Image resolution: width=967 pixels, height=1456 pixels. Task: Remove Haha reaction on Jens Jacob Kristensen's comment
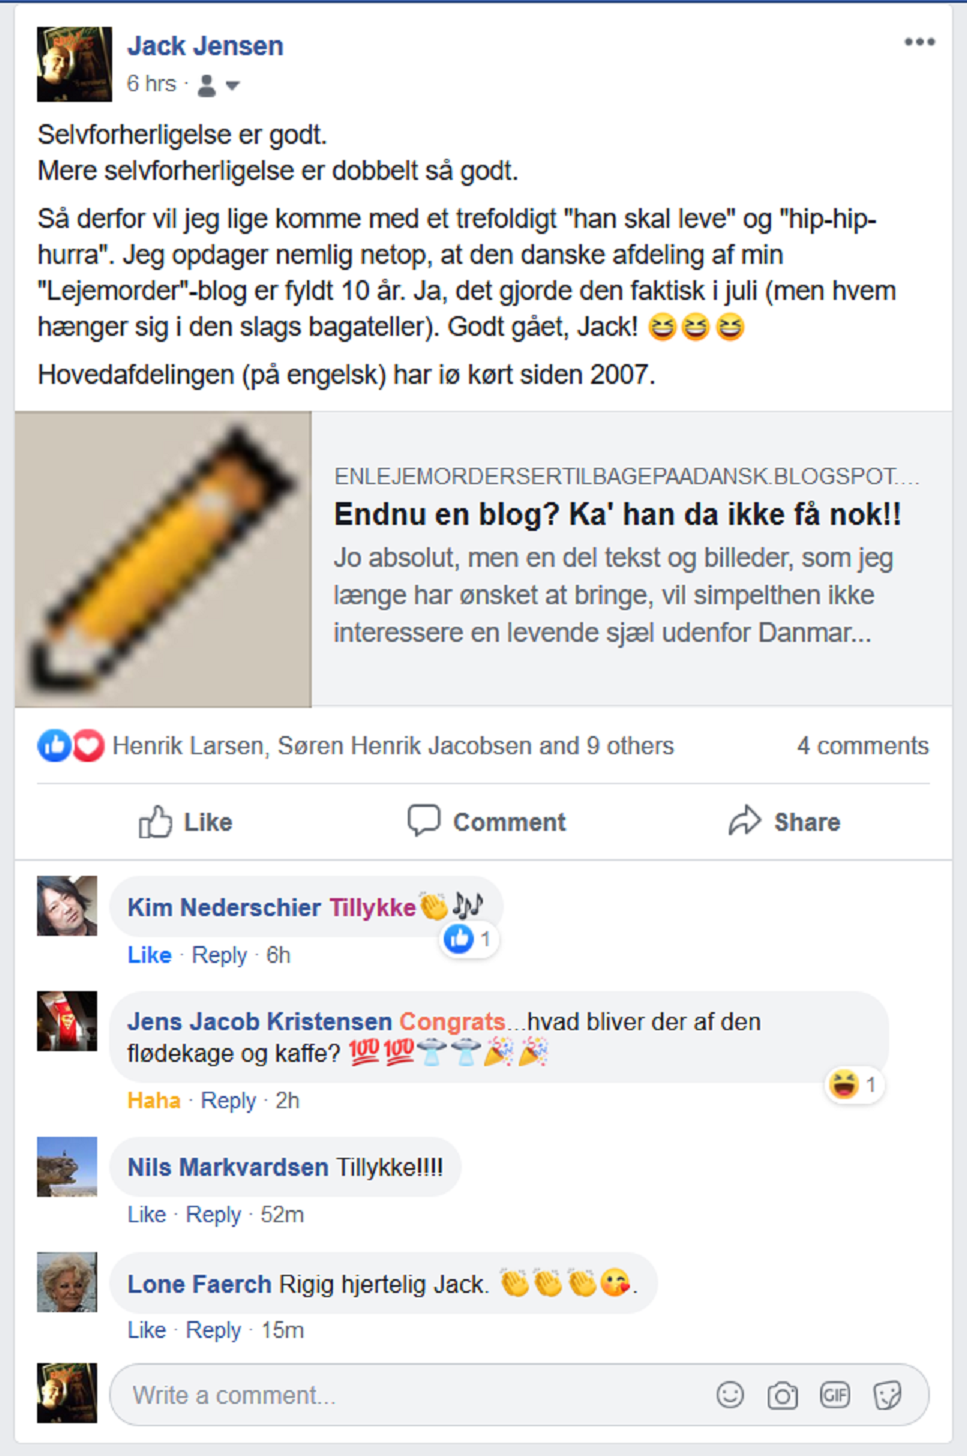coord(154,1100)
